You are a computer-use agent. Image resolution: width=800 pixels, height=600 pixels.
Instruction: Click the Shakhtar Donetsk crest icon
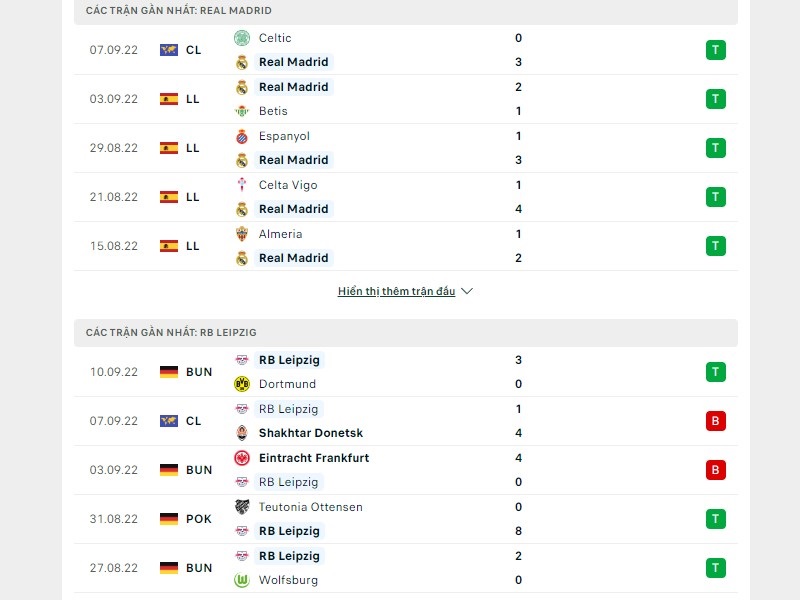241,433
